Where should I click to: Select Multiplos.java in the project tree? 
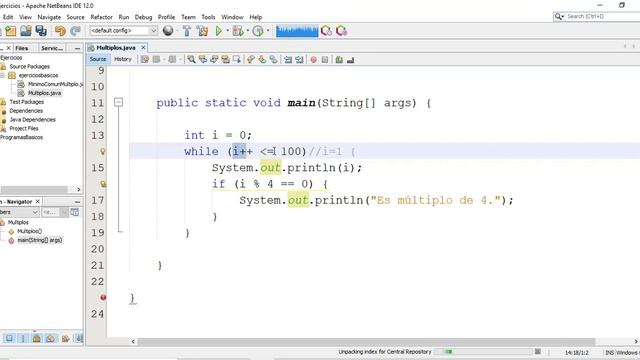(x=44, y=93)
